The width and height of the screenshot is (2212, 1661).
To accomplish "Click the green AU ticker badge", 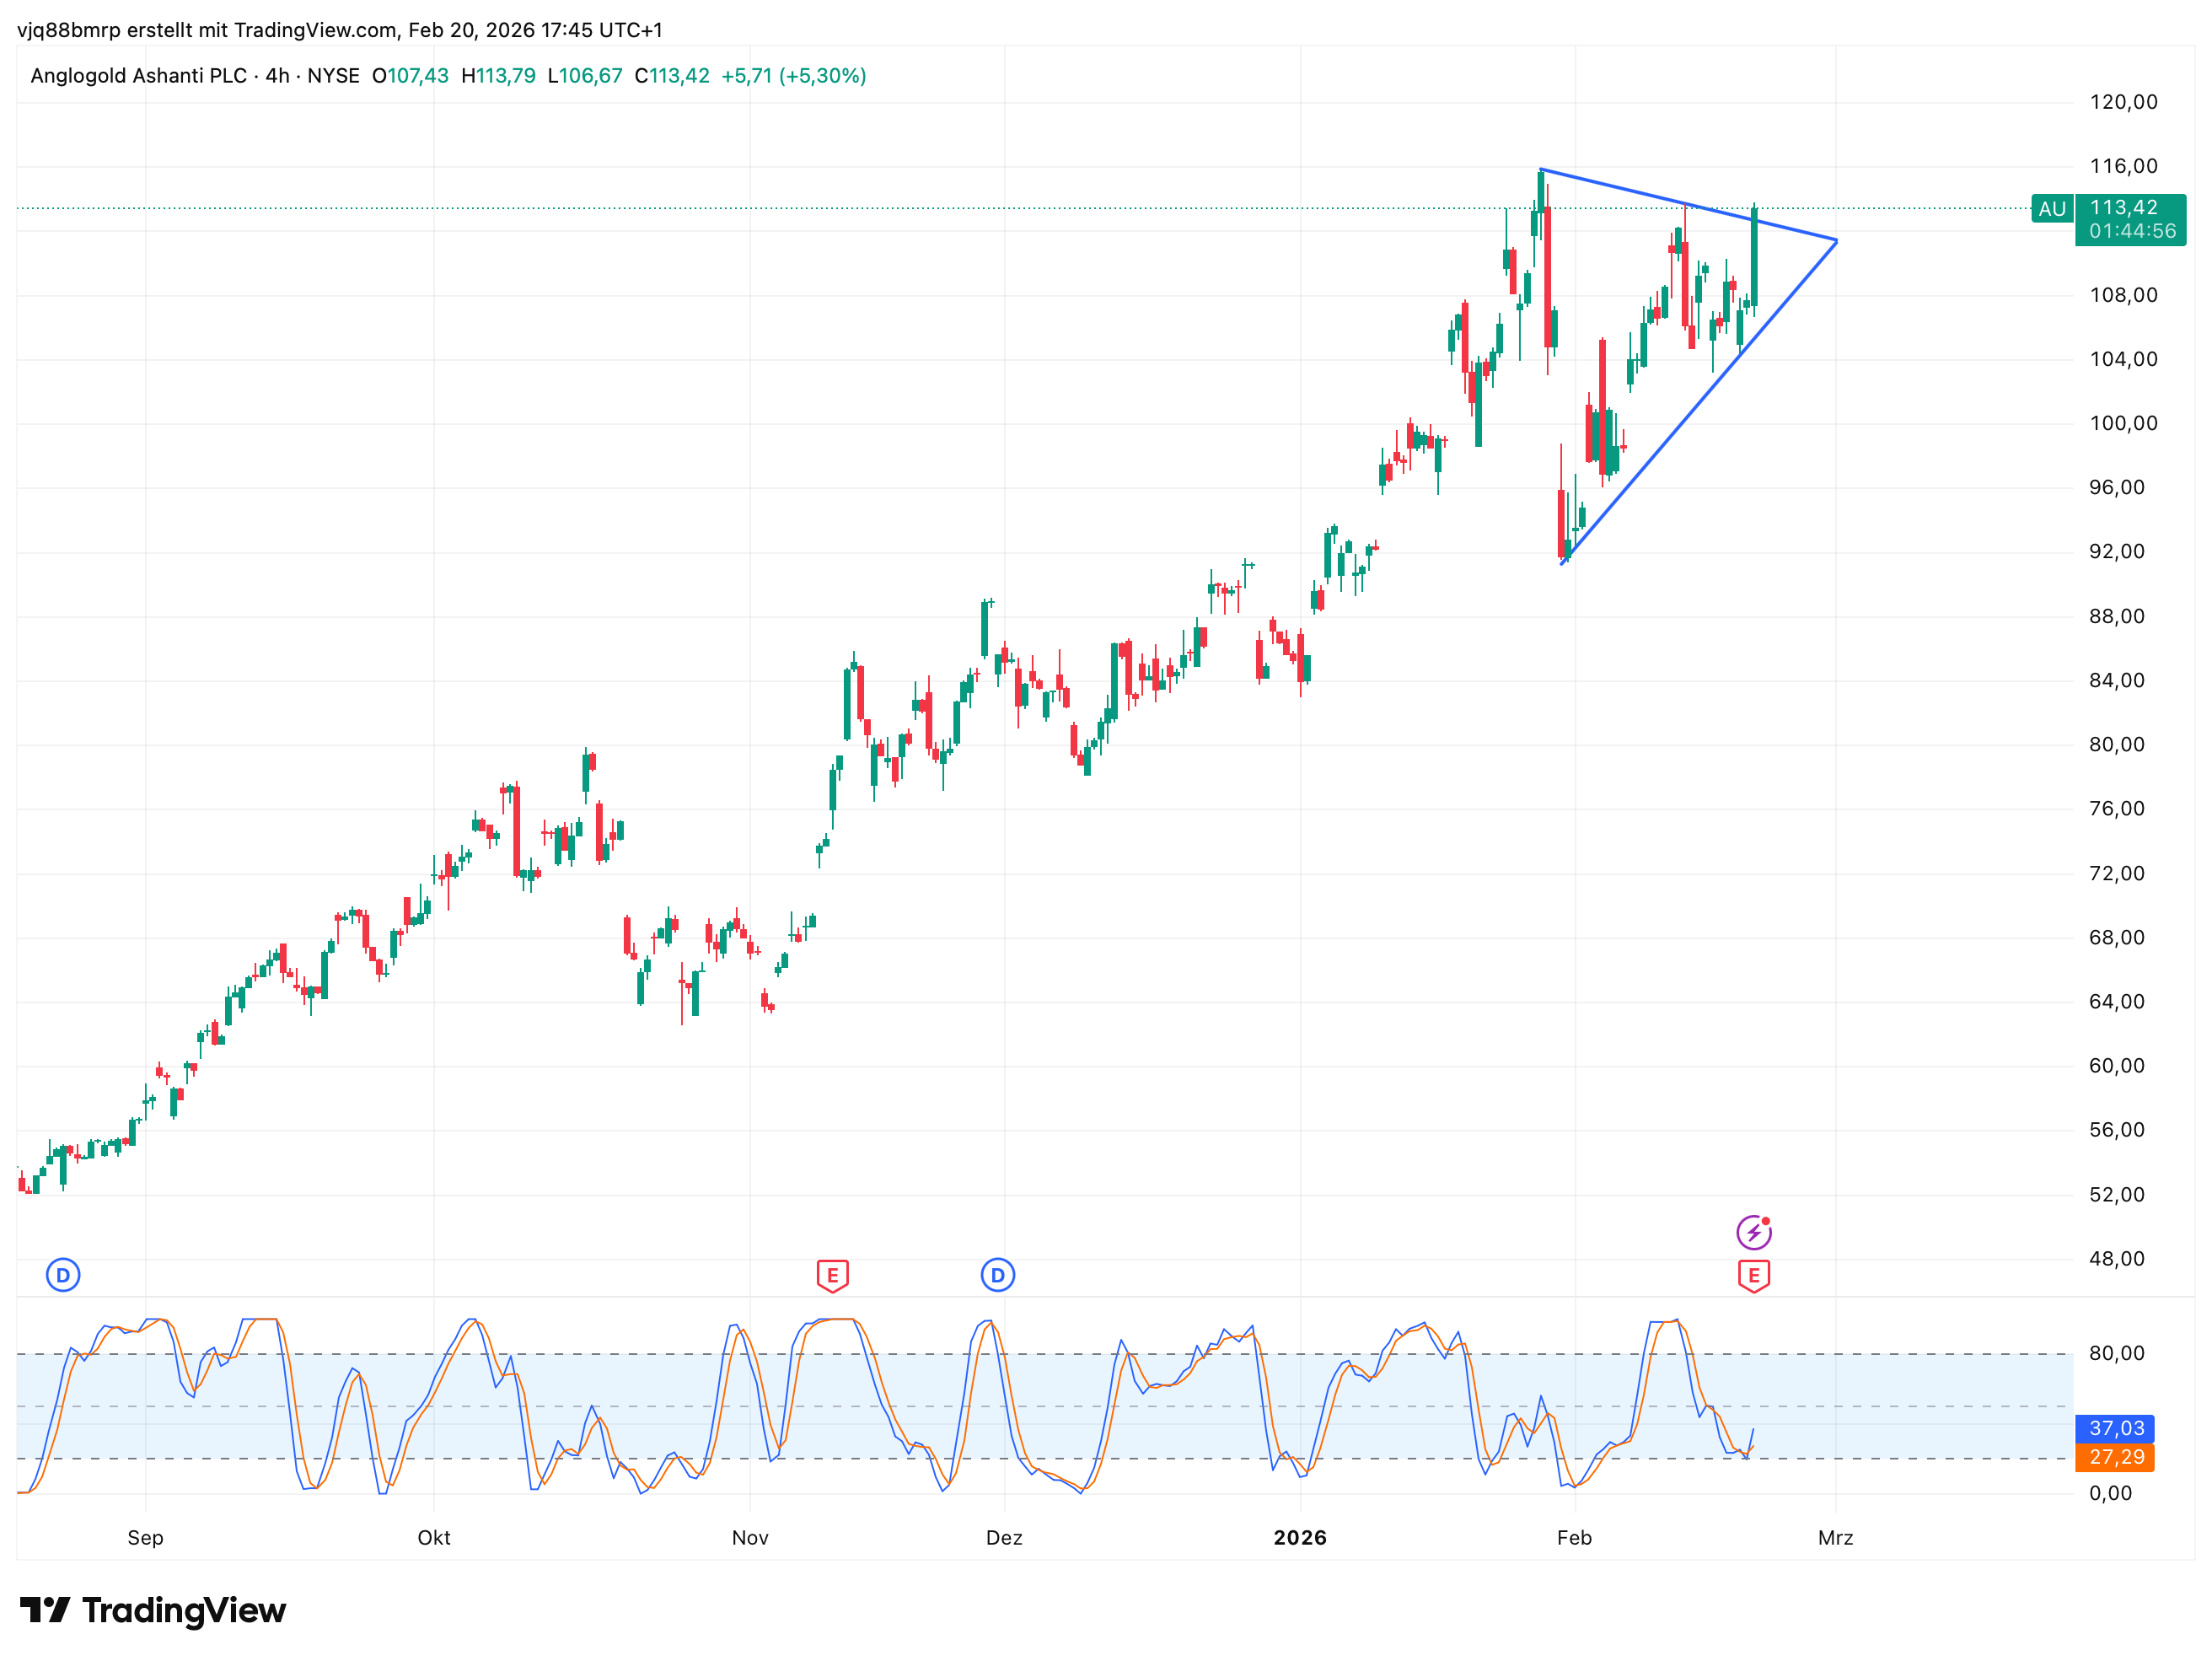I will (2051, 209).
